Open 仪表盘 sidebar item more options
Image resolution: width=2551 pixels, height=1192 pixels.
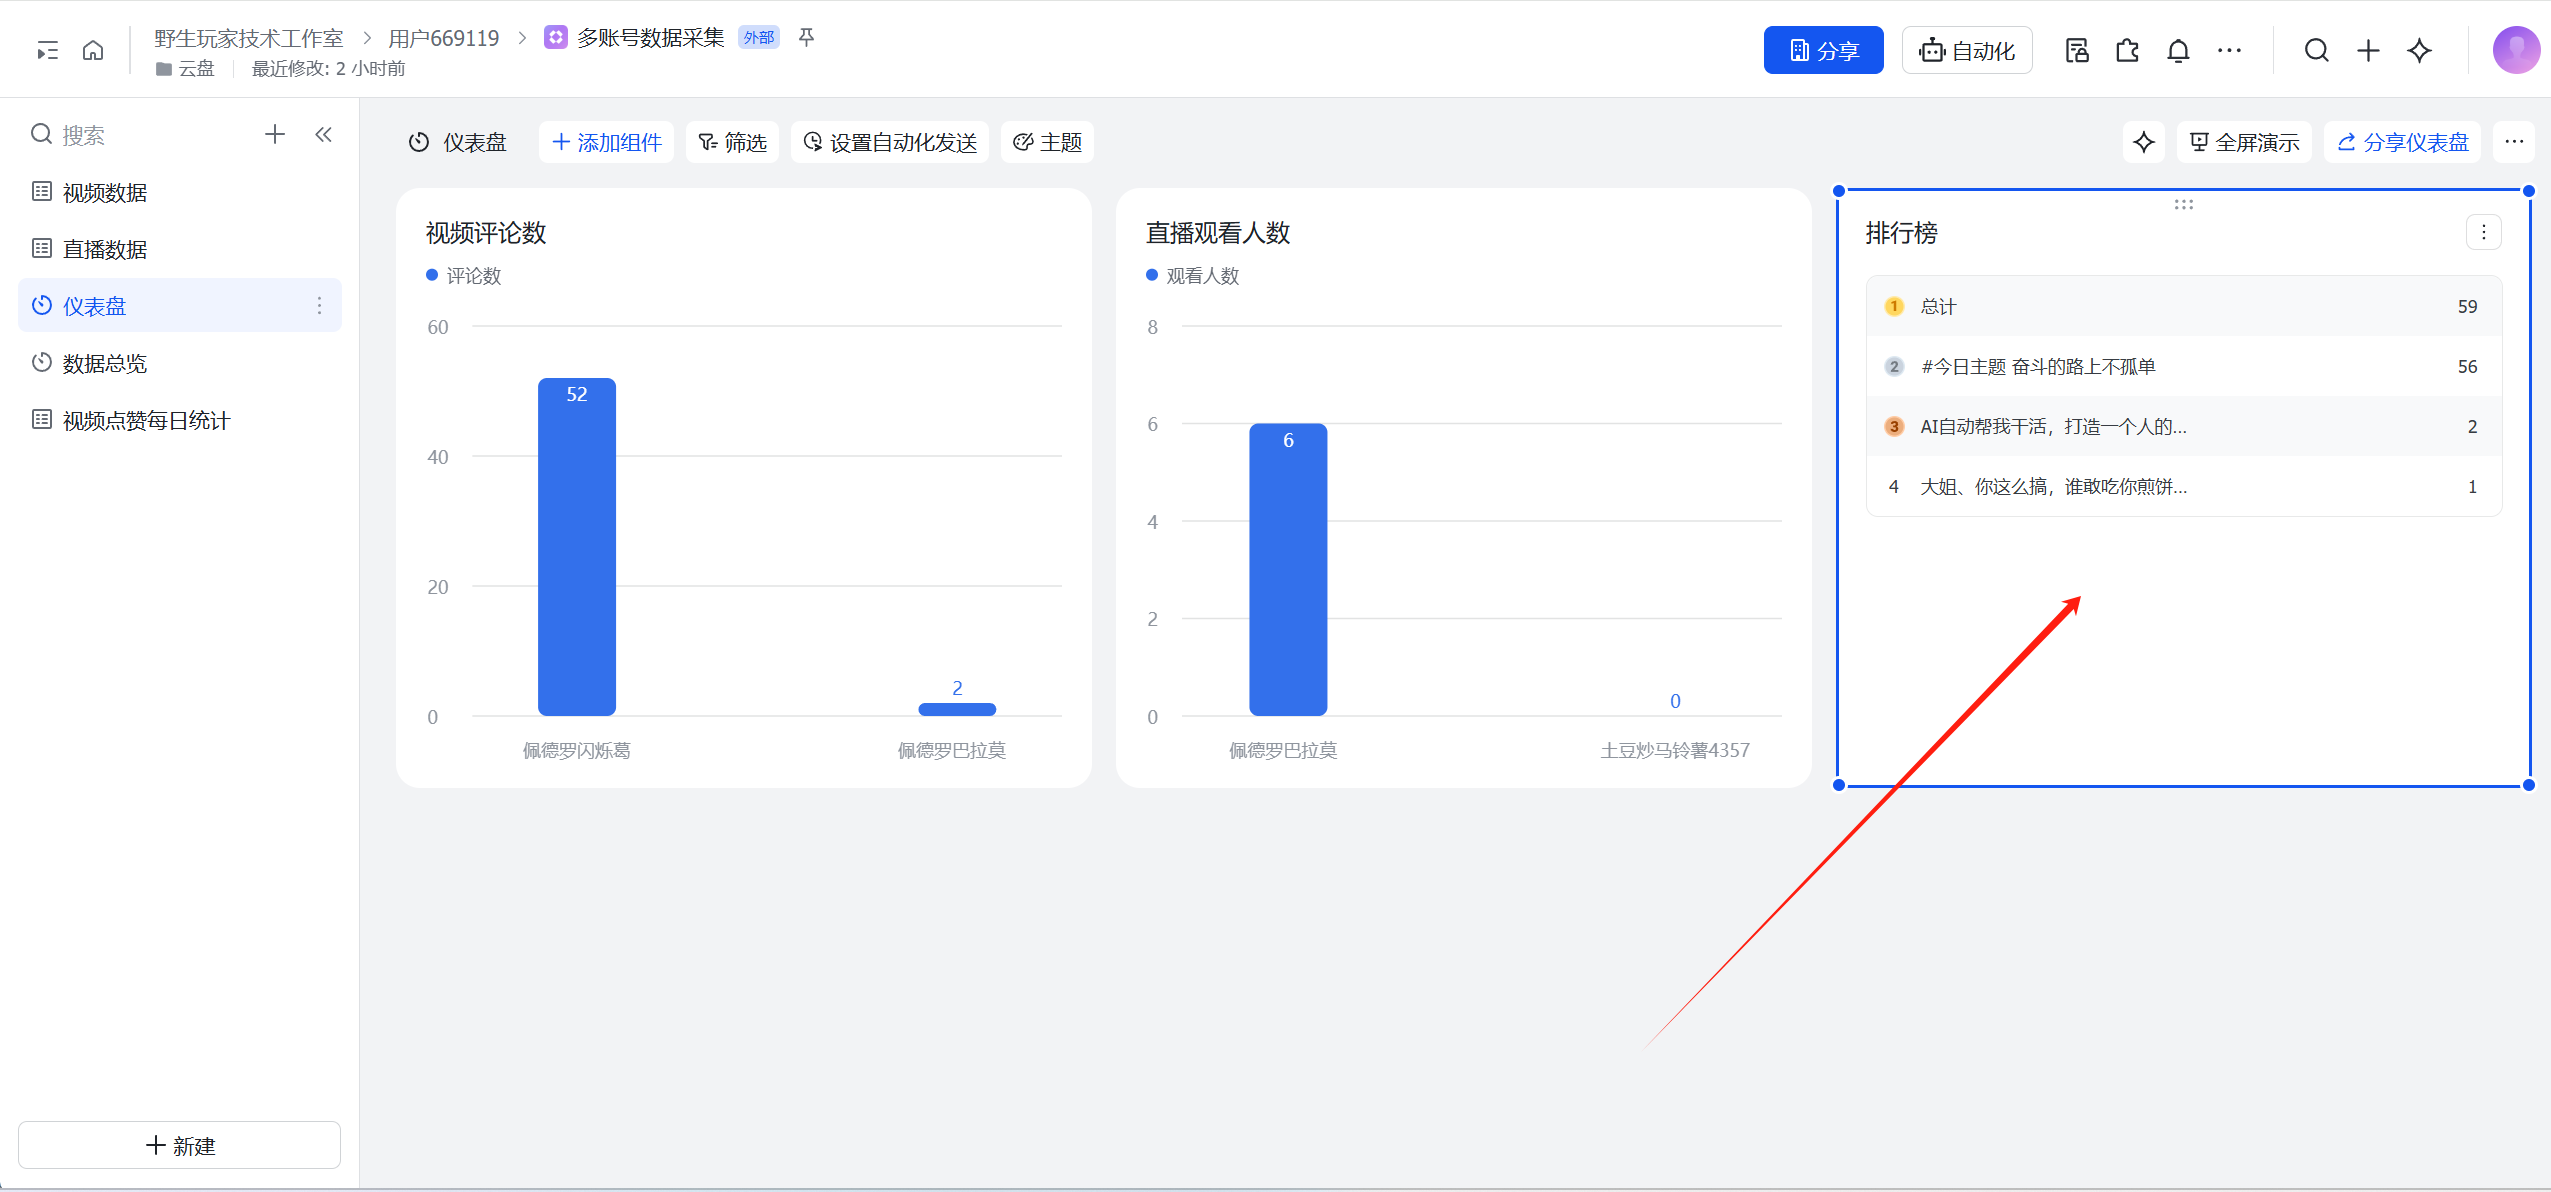click(319, 306)
